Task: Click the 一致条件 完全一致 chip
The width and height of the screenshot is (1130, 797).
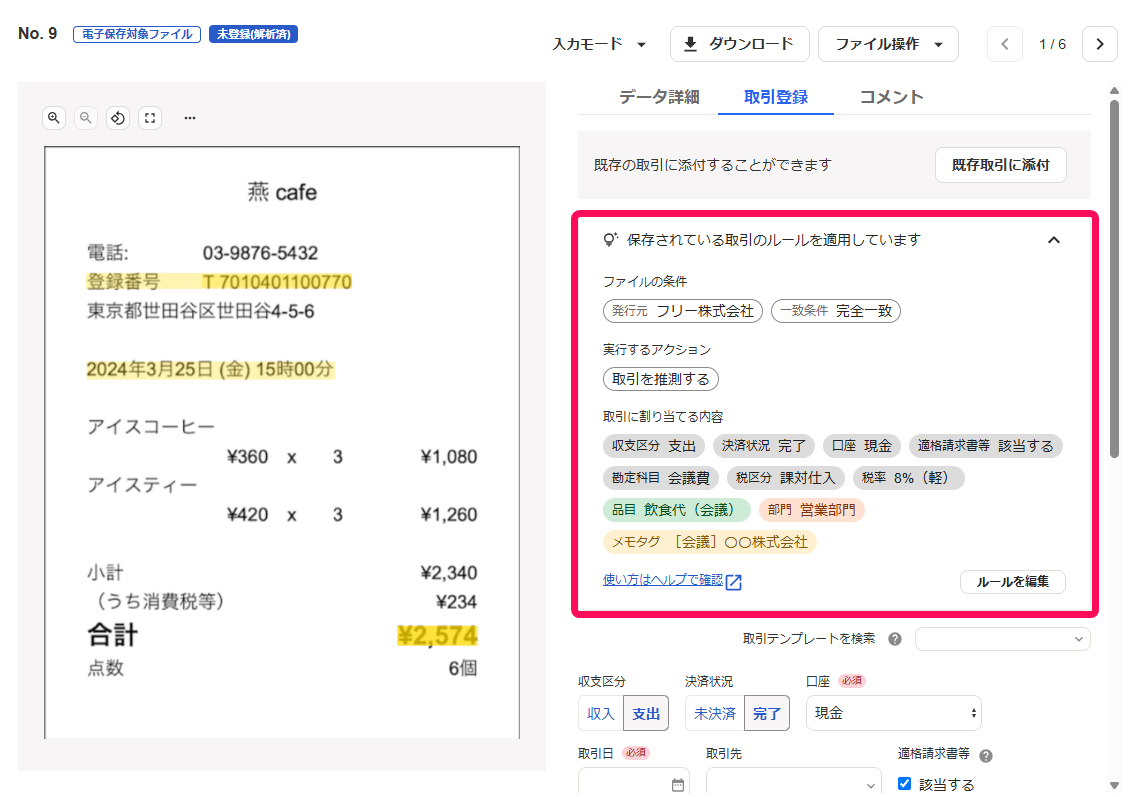Action: 836,311
